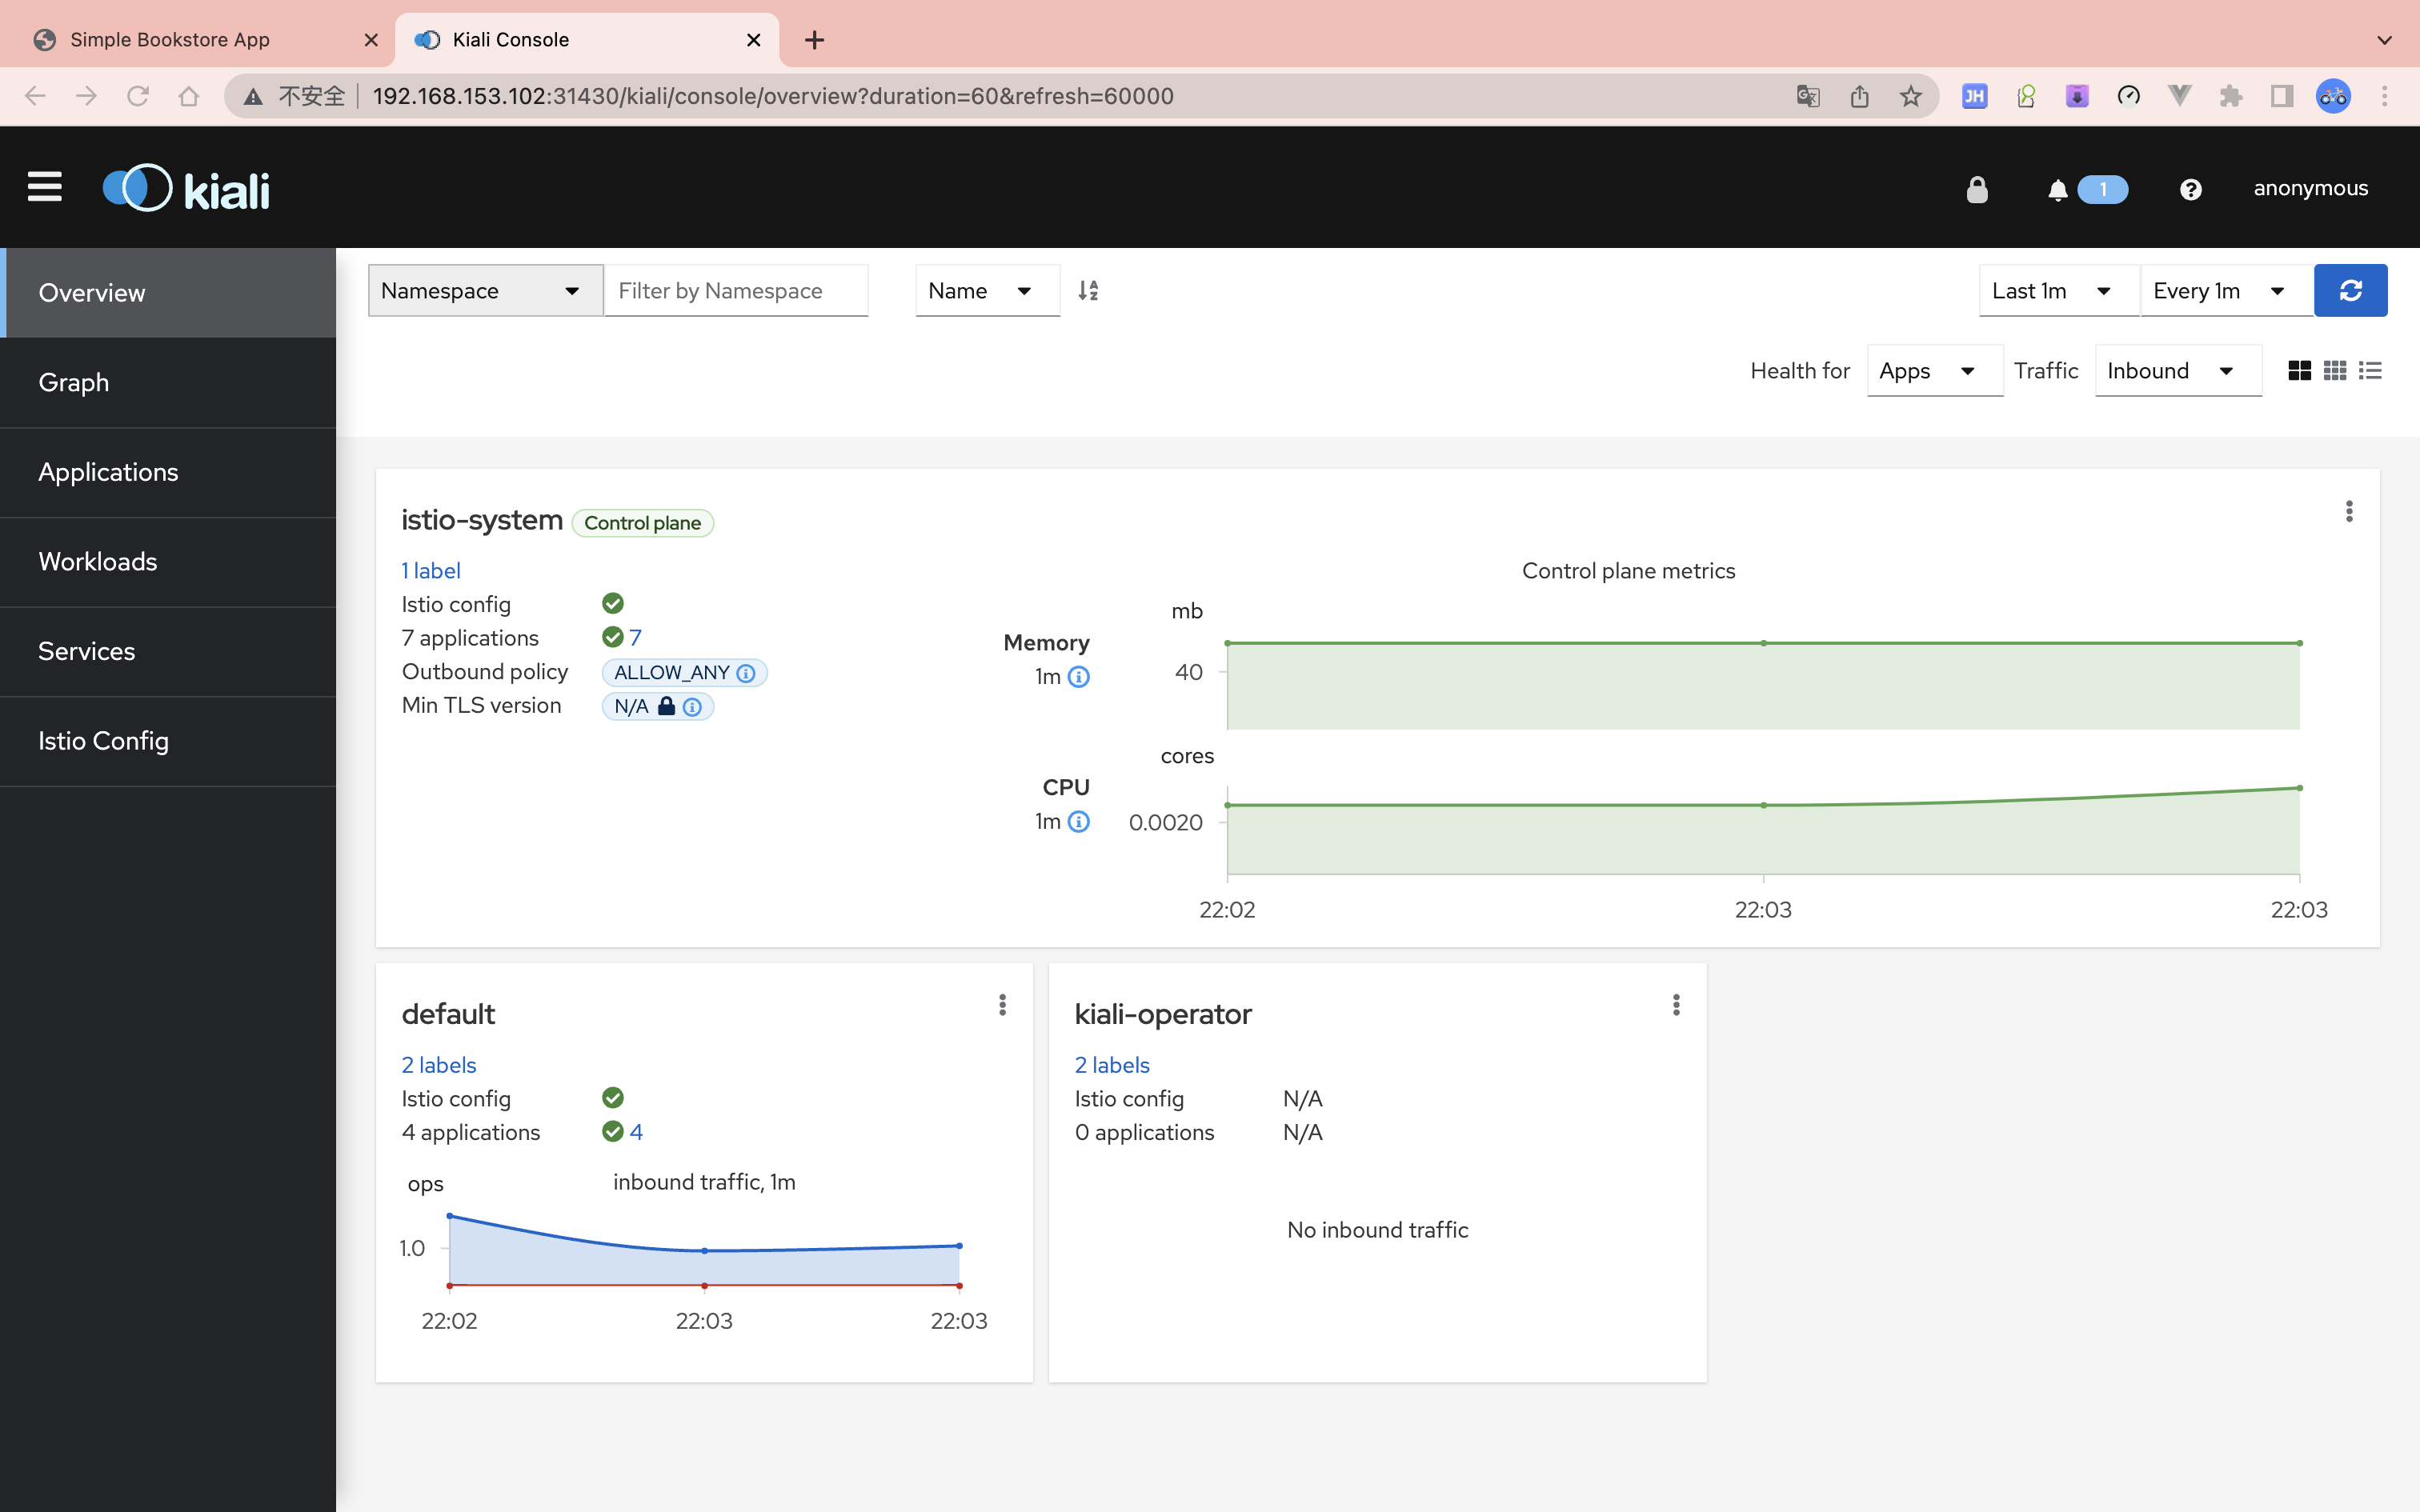The image size is (2420, 1512).
Task: Click the notifications bell icon
Action: coord(2057,188)
